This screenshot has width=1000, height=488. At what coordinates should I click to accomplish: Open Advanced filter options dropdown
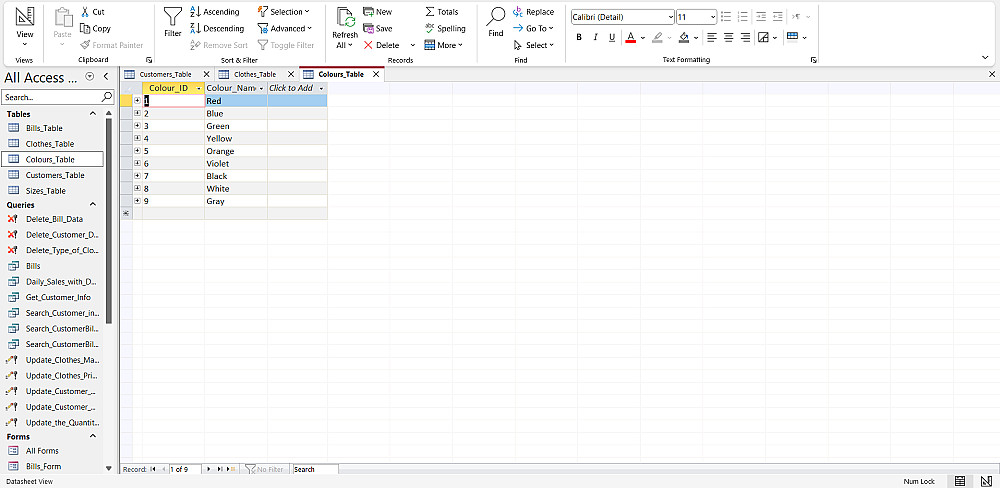coord(285,29)
